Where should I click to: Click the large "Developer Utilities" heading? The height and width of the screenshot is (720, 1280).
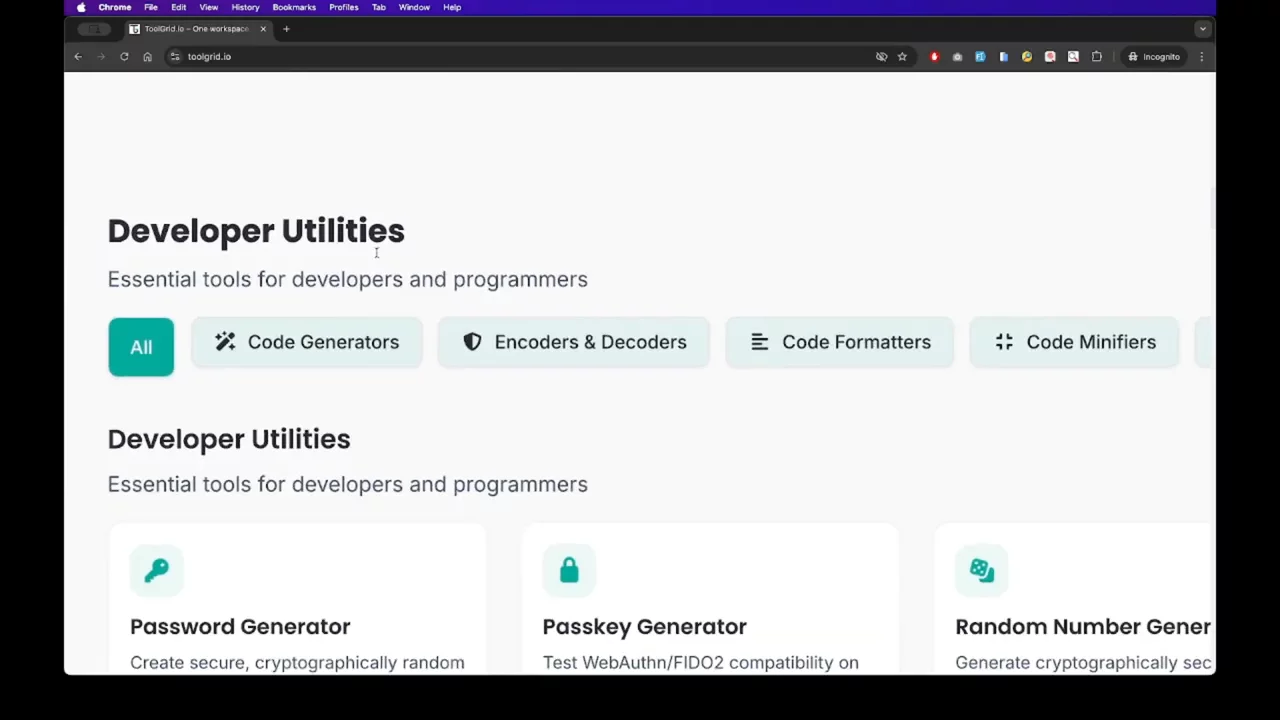(x=256, y=231)
